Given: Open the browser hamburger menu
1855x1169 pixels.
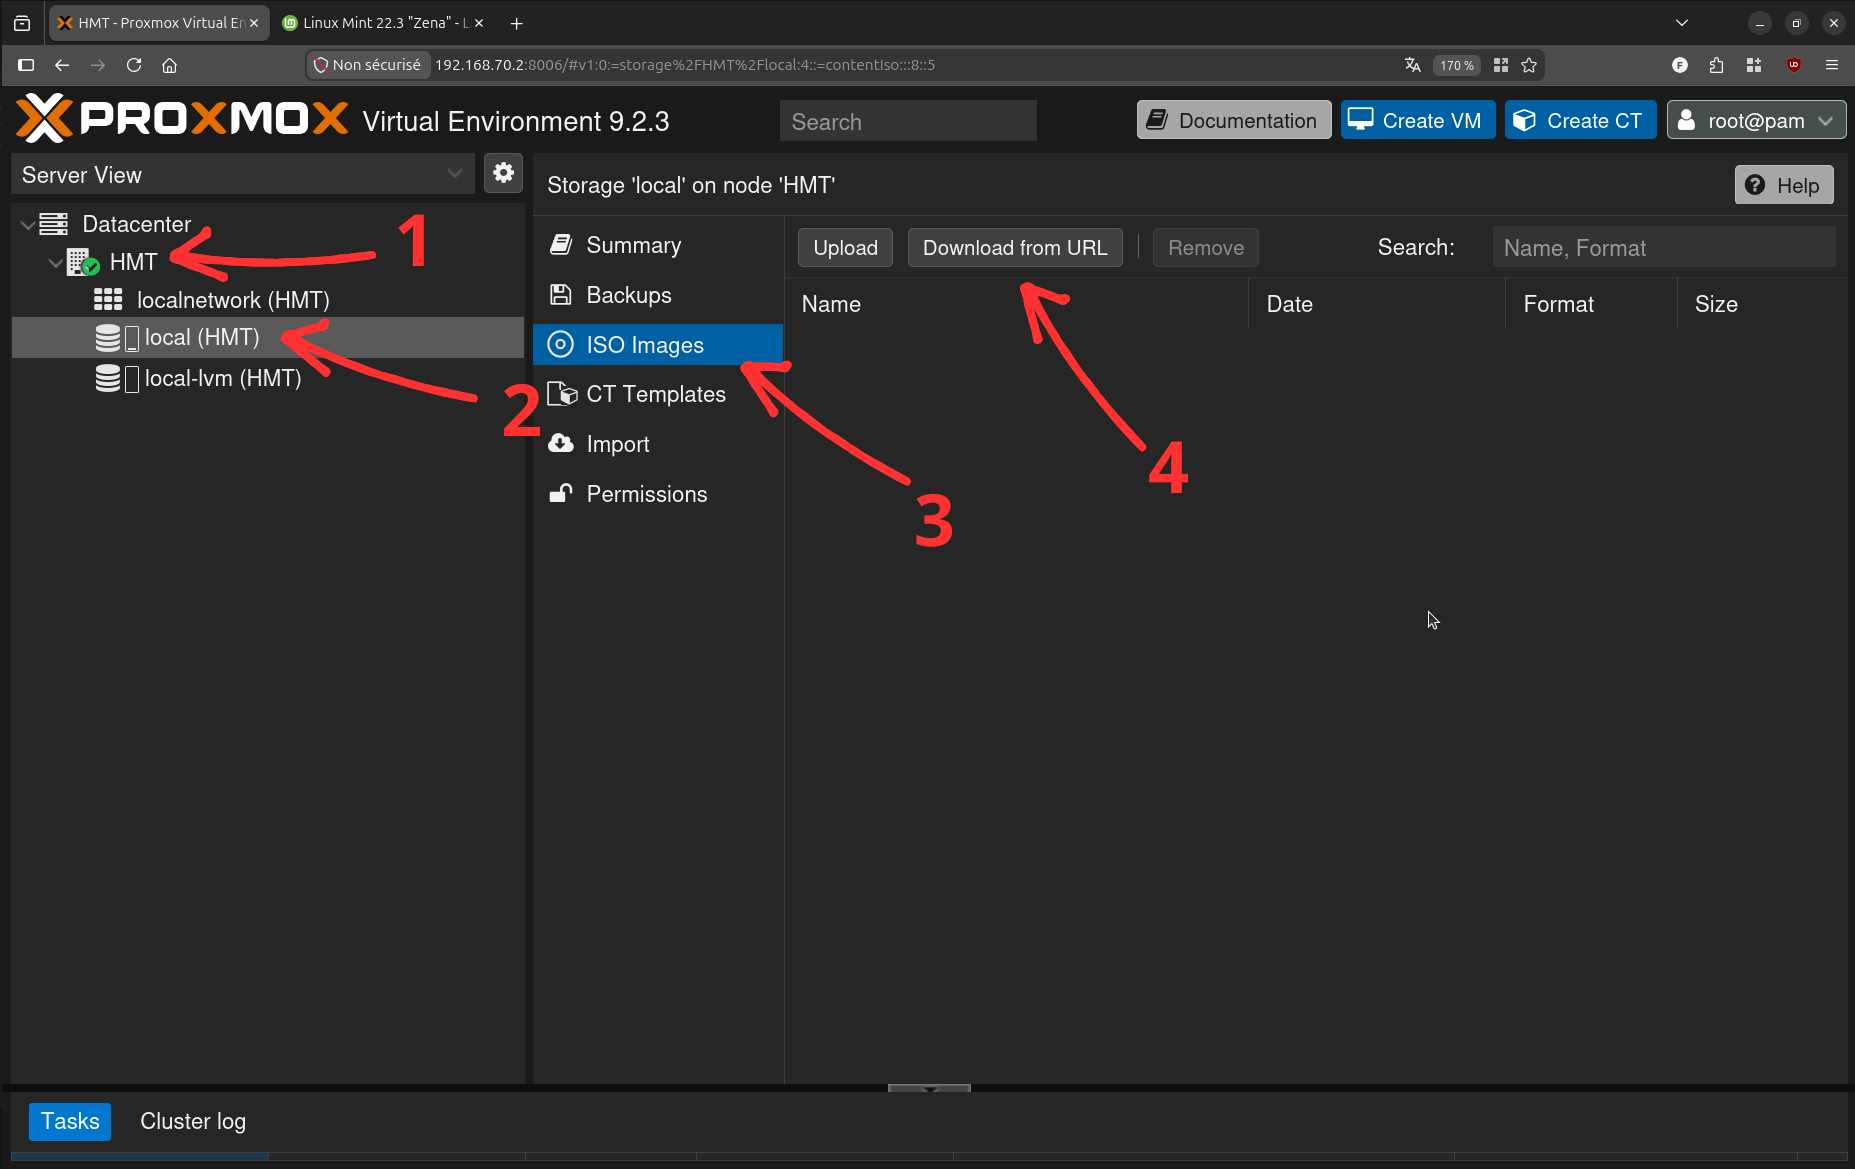Looking at the screenshot, I should point(1832,65).
